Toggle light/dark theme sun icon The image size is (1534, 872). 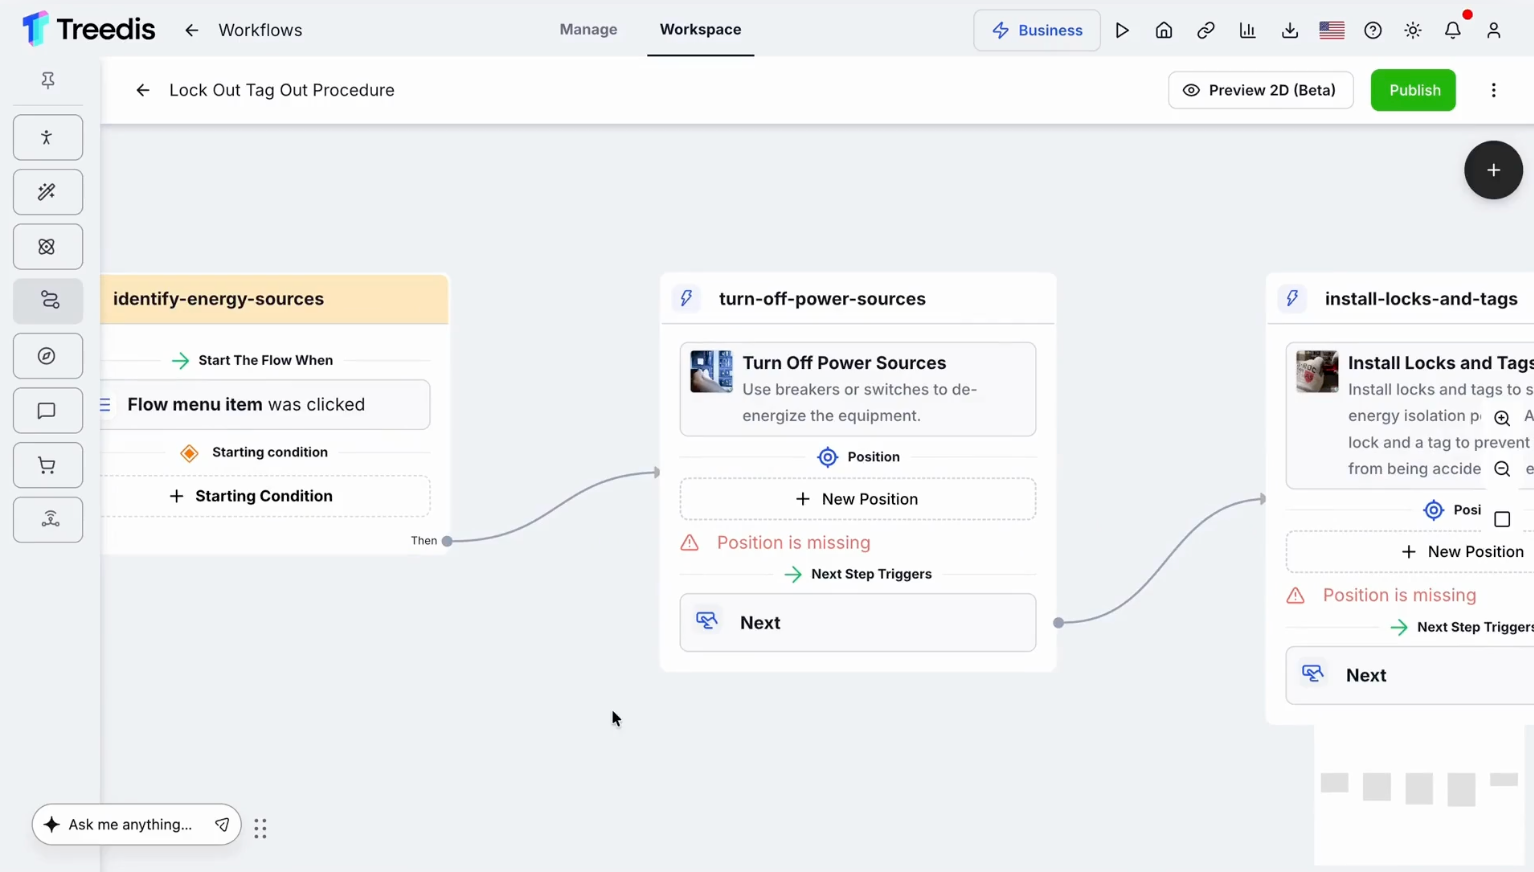click(x=1413, y=30)
